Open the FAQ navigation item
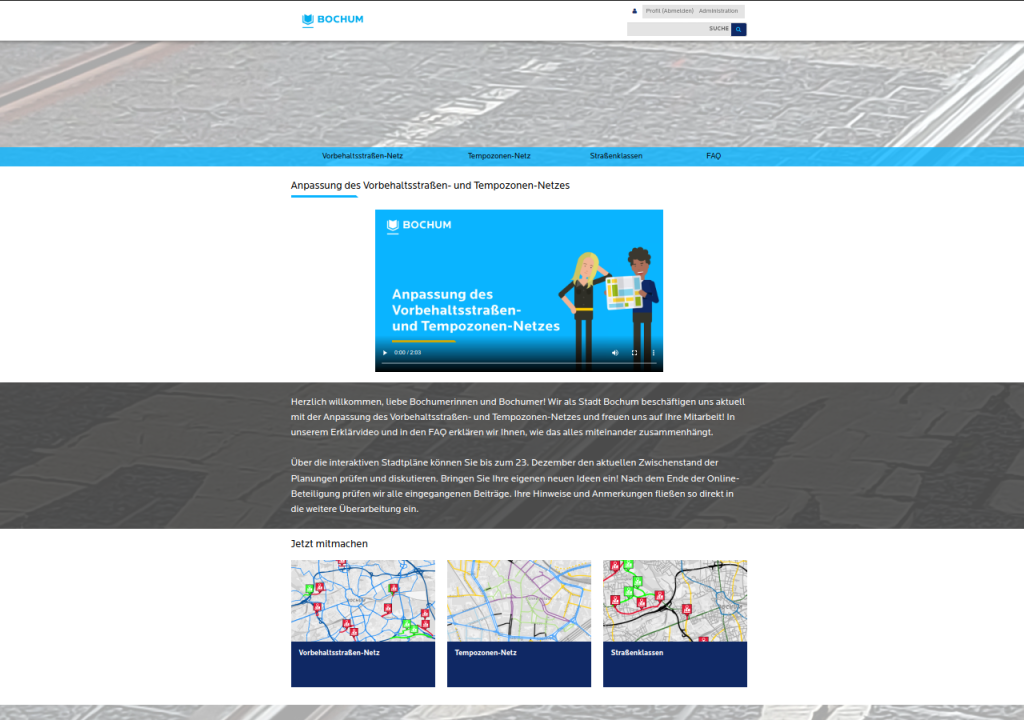1024x720 pixels. pos(714,156)
